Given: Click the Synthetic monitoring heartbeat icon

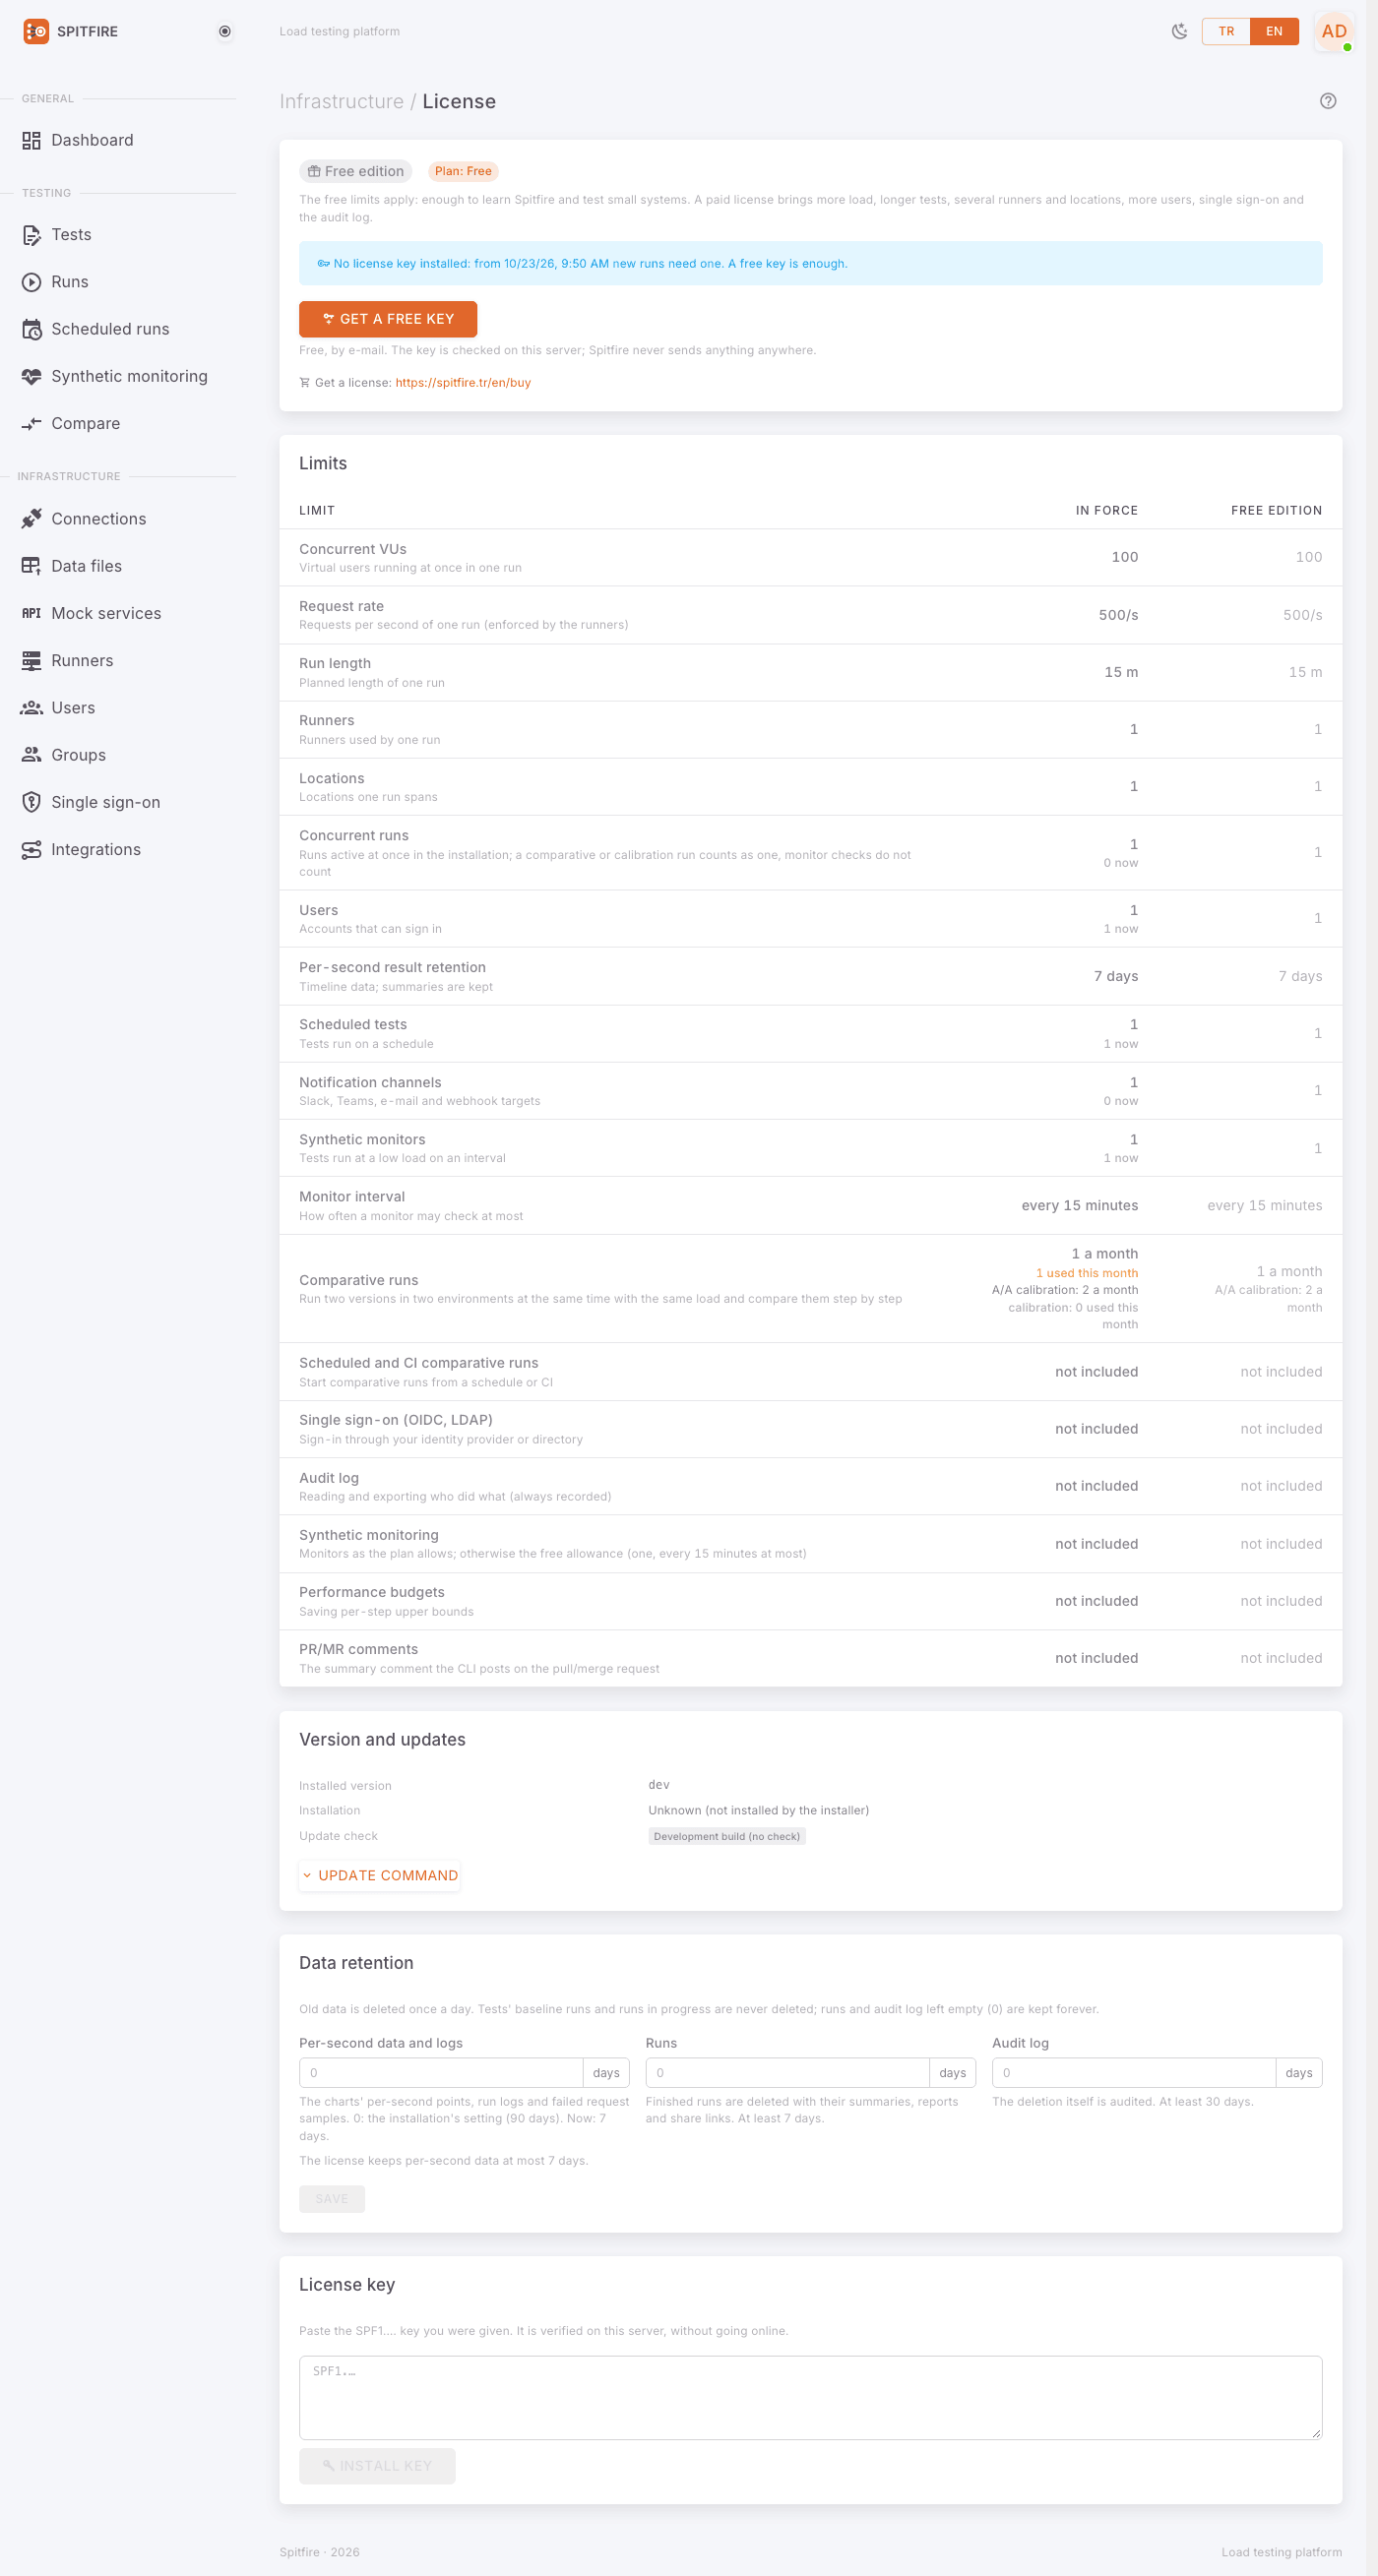Looking at the screenshot, I should tap(32, 376).
